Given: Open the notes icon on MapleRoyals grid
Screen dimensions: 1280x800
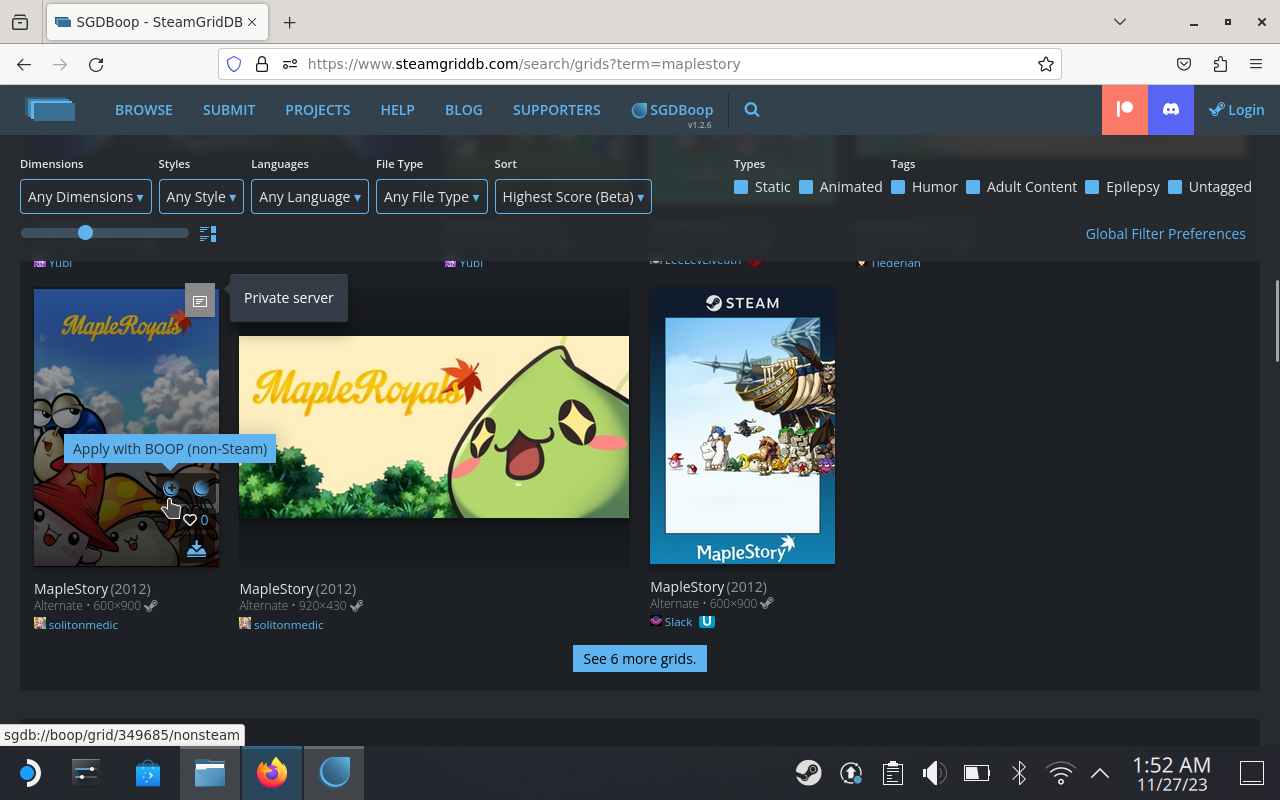Looking at the screenshot, I should 200,300.
